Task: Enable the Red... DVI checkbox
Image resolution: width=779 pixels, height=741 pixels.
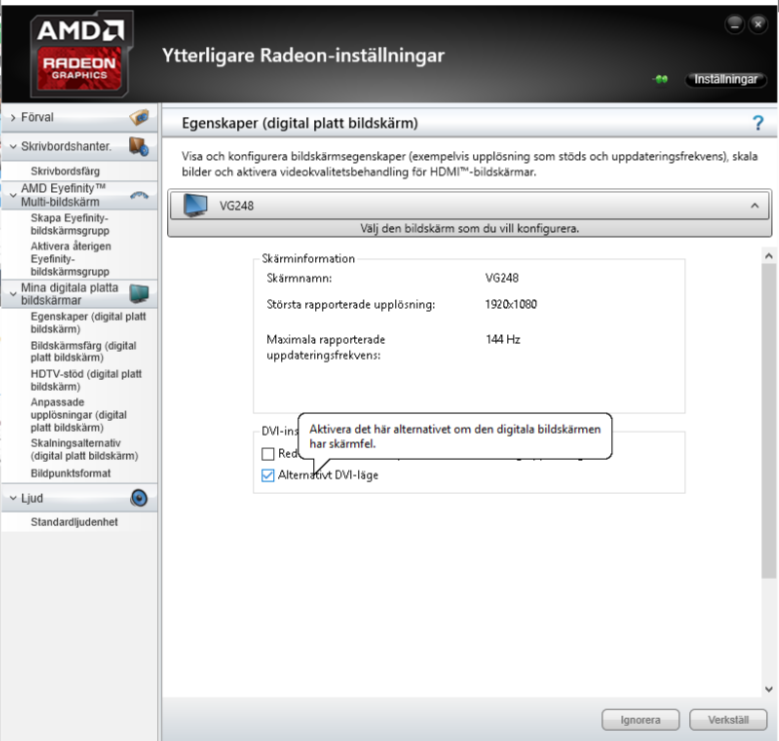Action: 268,453
